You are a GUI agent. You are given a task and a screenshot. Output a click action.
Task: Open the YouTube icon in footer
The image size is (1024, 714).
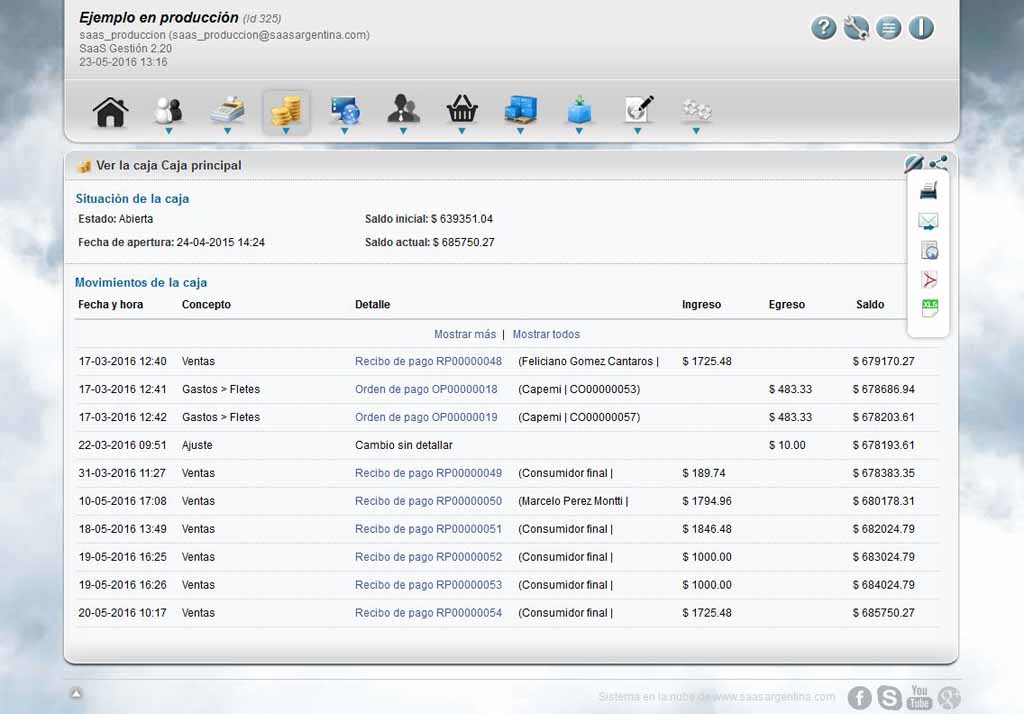(919, 697)
